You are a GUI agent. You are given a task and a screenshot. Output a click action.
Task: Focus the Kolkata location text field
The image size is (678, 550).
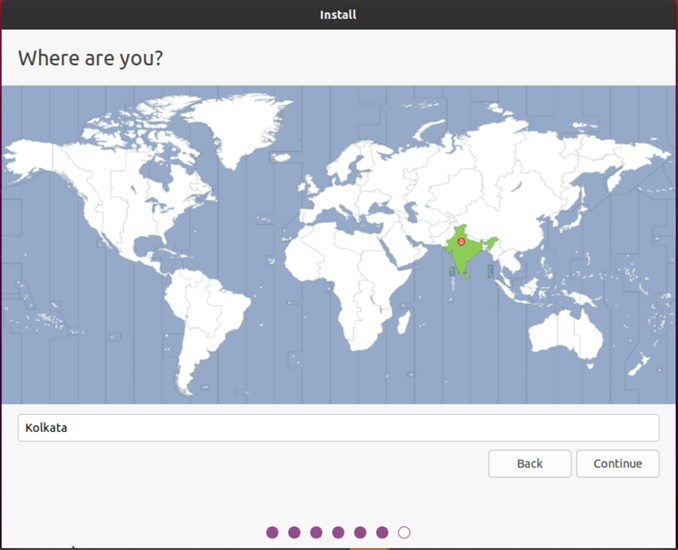pyautogui.click(x=339, y=428)
